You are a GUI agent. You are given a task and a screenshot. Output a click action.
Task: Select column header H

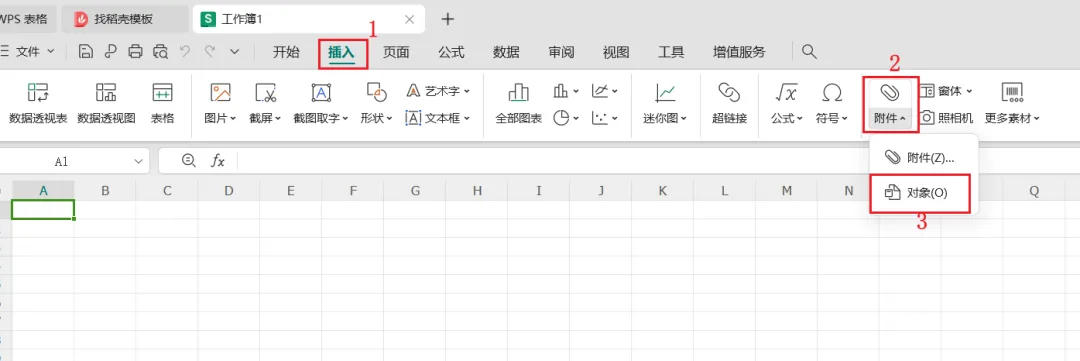477,191
